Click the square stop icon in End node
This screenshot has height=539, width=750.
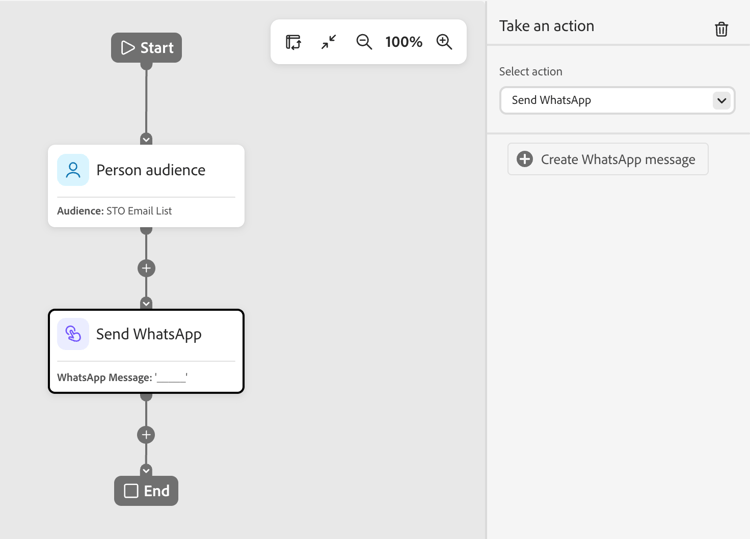(x=131, y=491)
